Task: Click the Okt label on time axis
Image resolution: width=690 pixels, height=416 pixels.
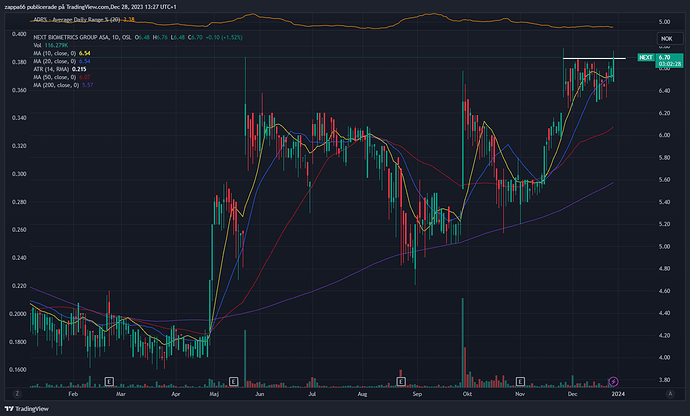Action: [467, 394]
